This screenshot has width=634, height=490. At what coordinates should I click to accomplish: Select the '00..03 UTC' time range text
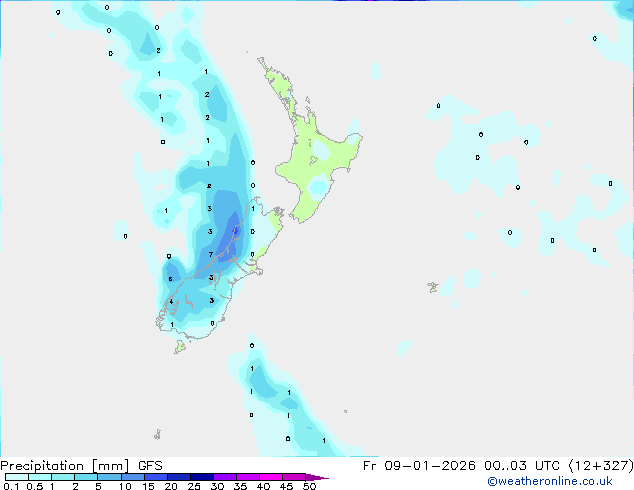pos(522,466)
